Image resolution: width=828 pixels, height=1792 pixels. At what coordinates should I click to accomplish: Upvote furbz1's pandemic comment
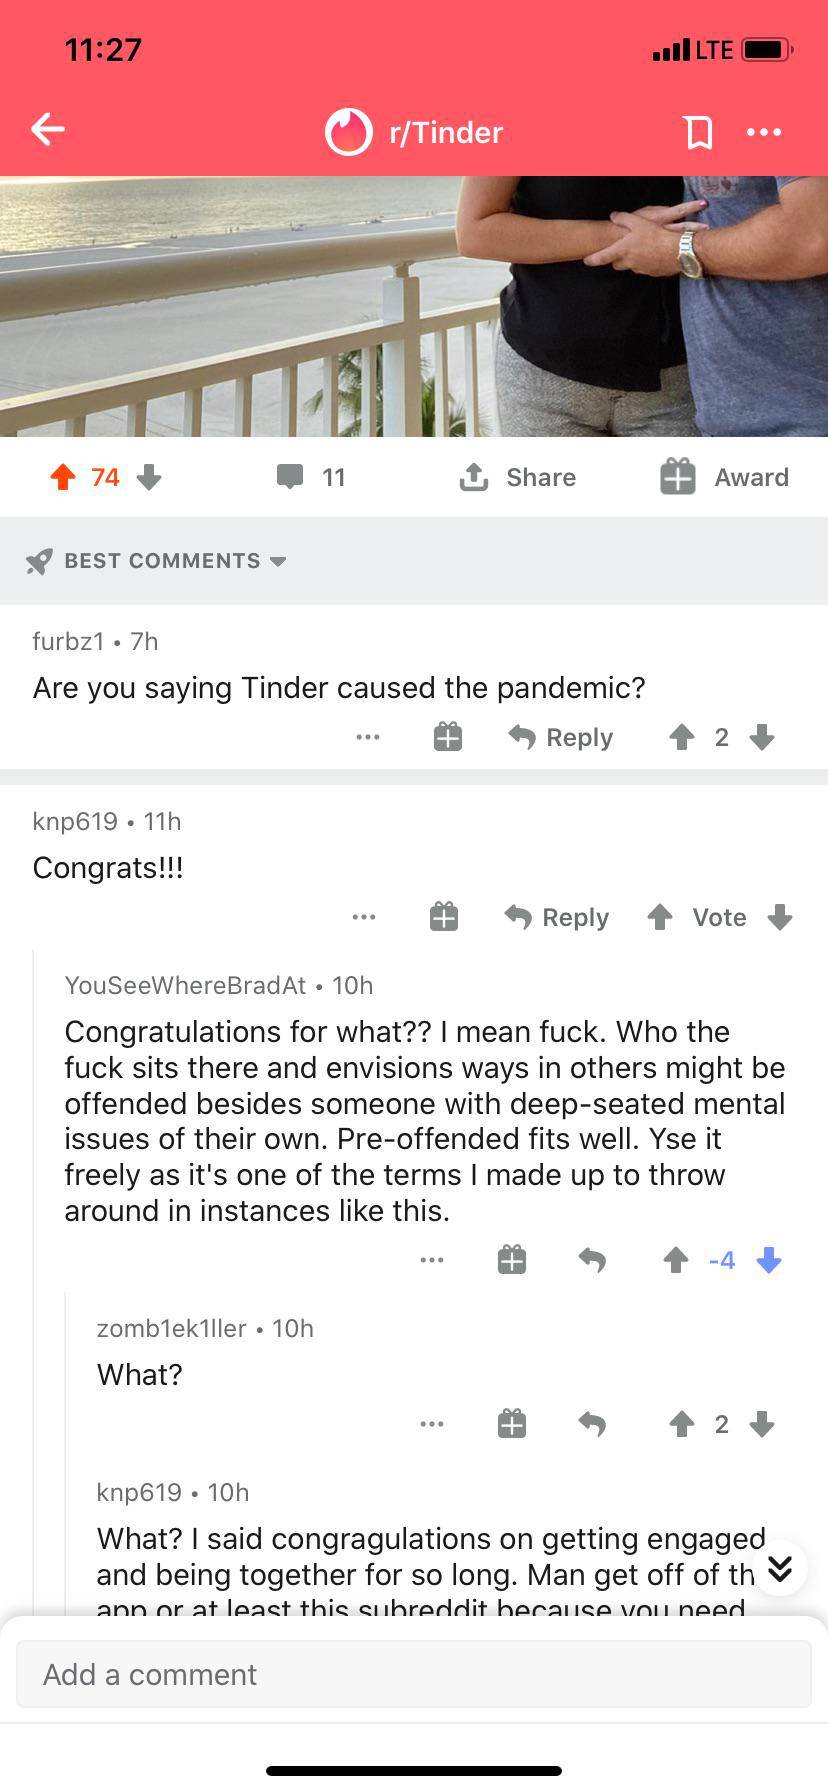click(682, 738)
